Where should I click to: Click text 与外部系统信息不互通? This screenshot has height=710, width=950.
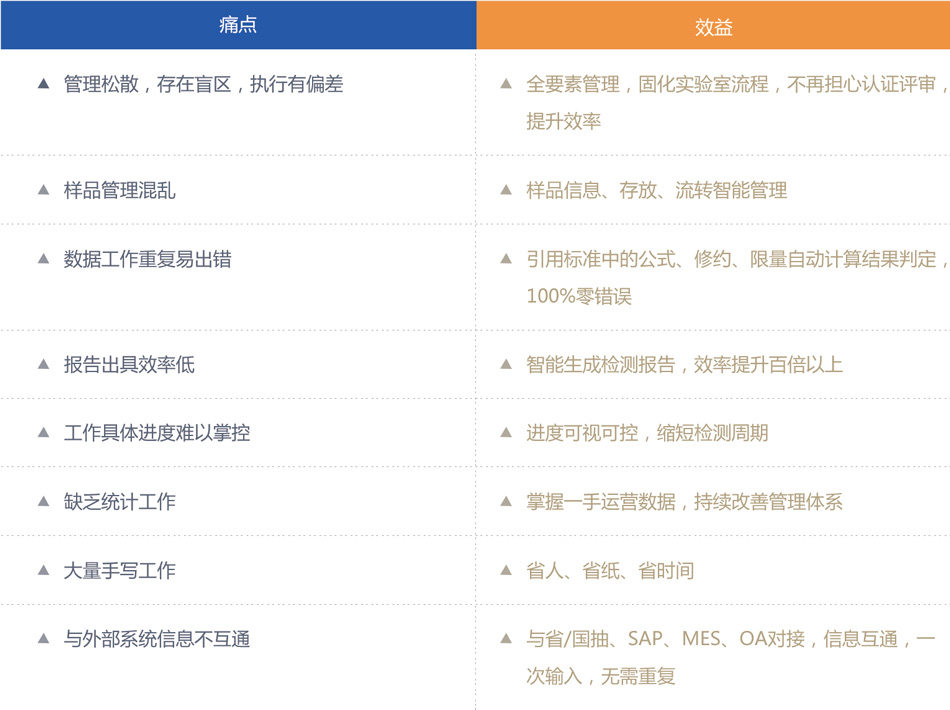[157, 639]
